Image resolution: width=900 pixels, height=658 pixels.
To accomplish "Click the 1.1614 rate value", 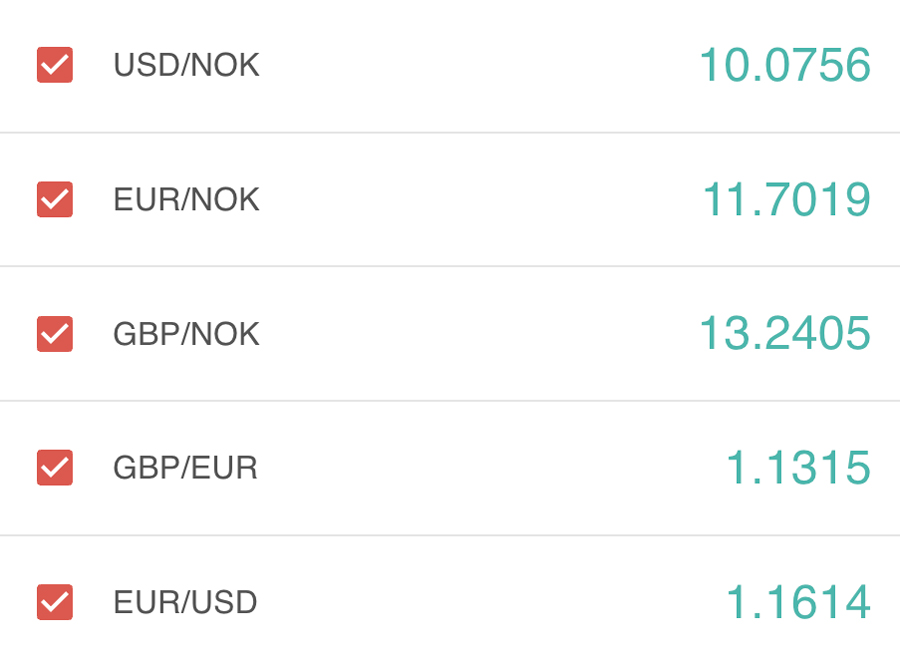I will pos(797,602).
